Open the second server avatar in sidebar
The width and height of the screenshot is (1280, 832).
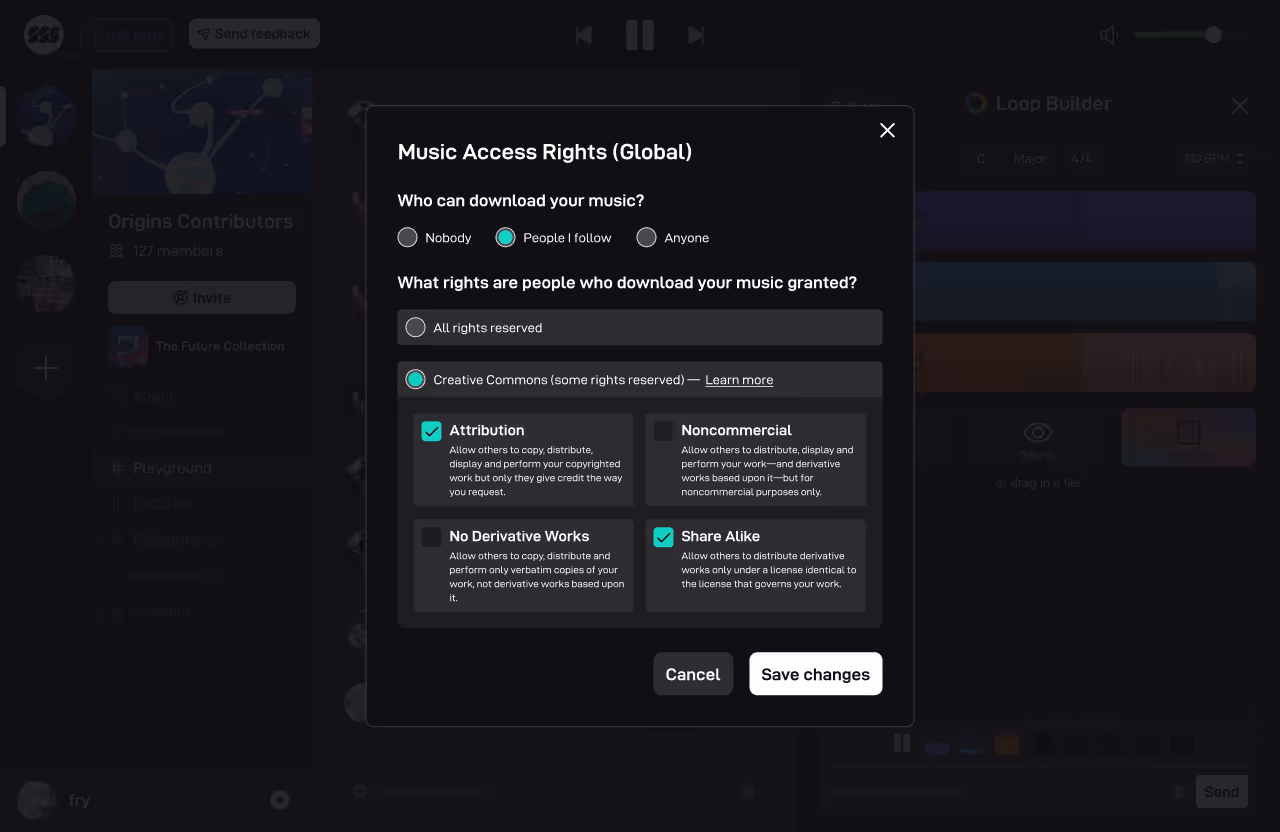point(46,200)
